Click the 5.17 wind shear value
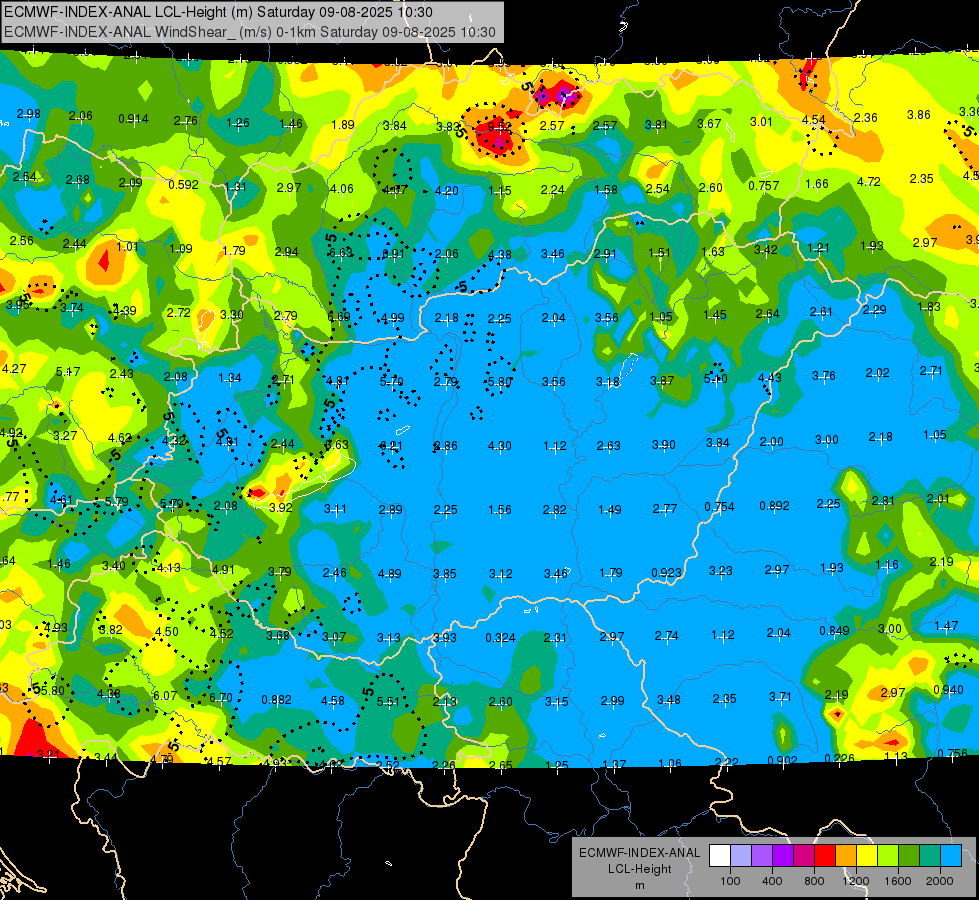Screen dimensions: 979x900 (x=67, y=372)
